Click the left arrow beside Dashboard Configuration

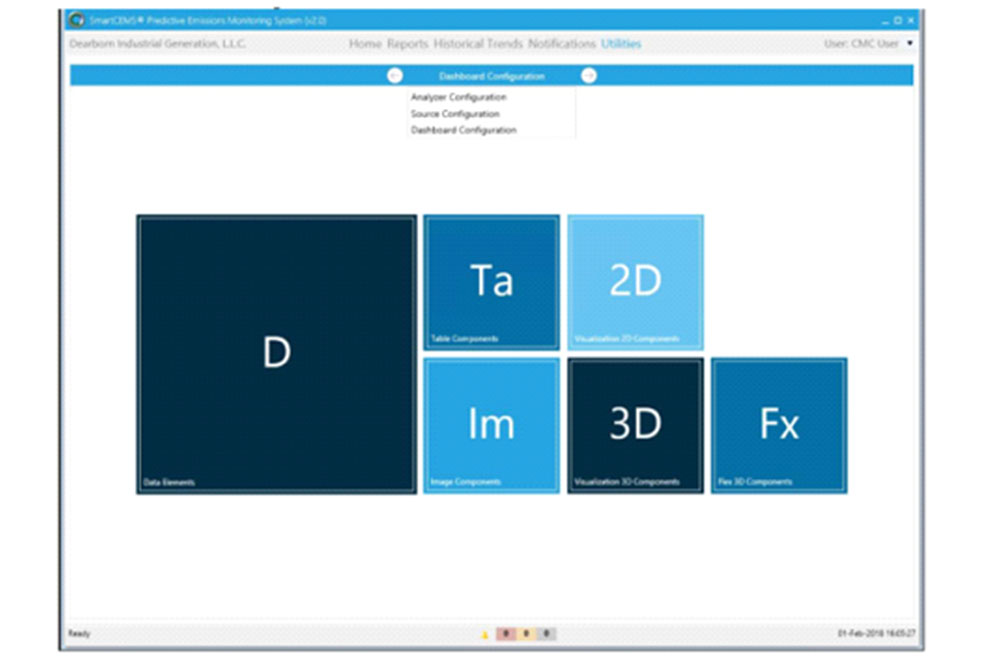point(394,76)
